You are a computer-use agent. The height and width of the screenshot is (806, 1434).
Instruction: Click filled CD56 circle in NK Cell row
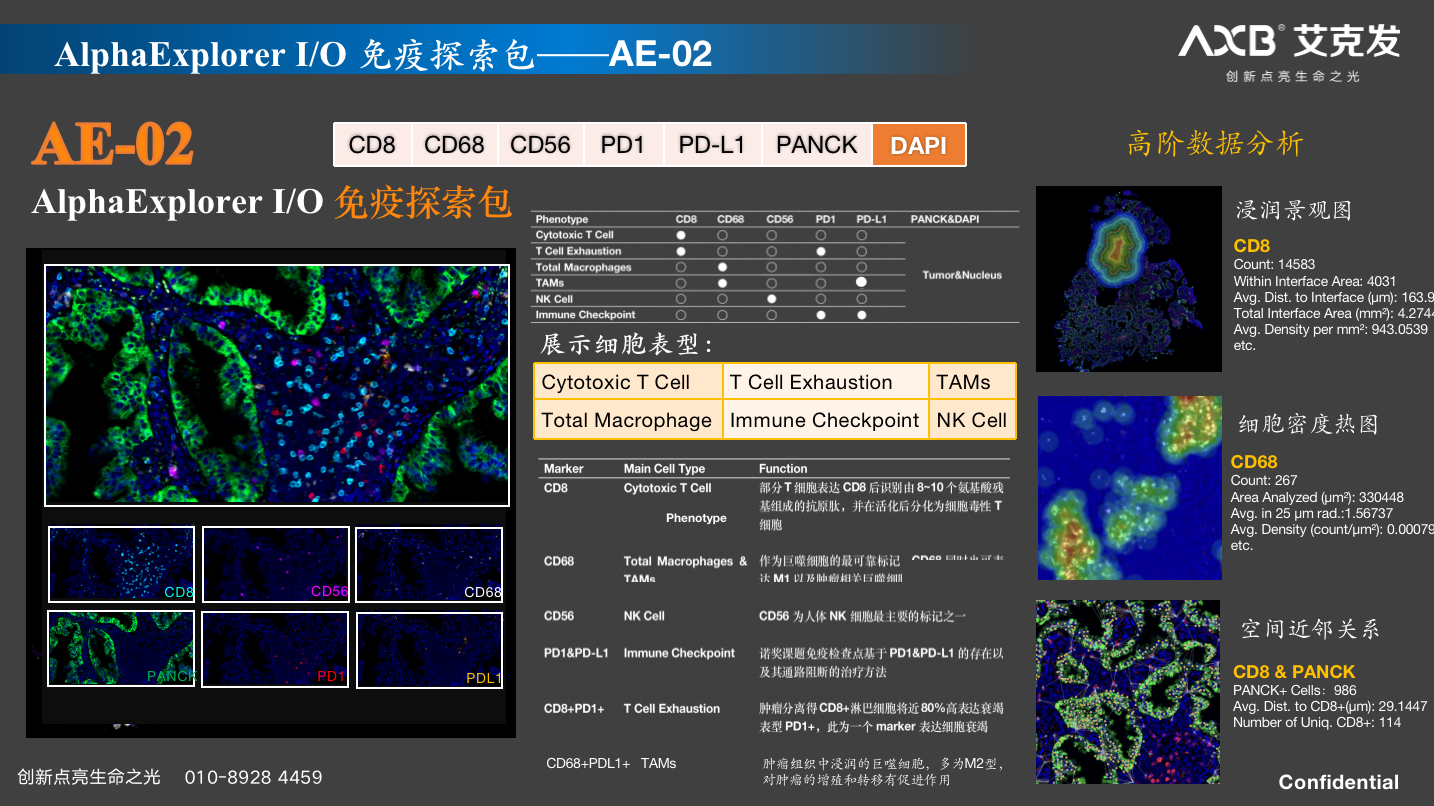(771, 299)
